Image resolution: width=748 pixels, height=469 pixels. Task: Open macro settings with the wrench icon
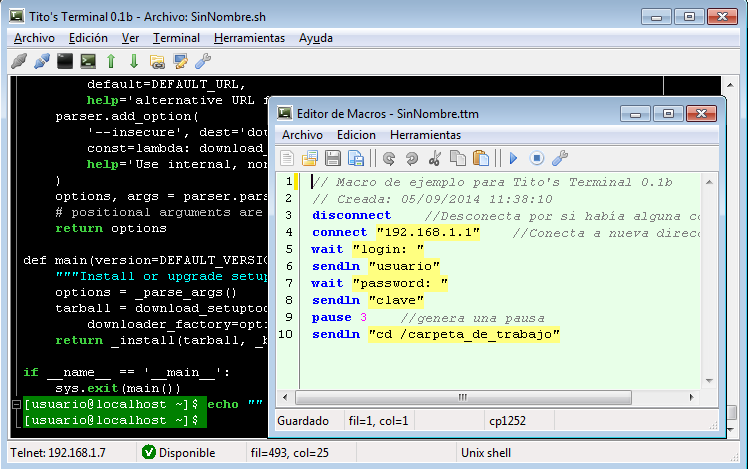pos(560,158)
